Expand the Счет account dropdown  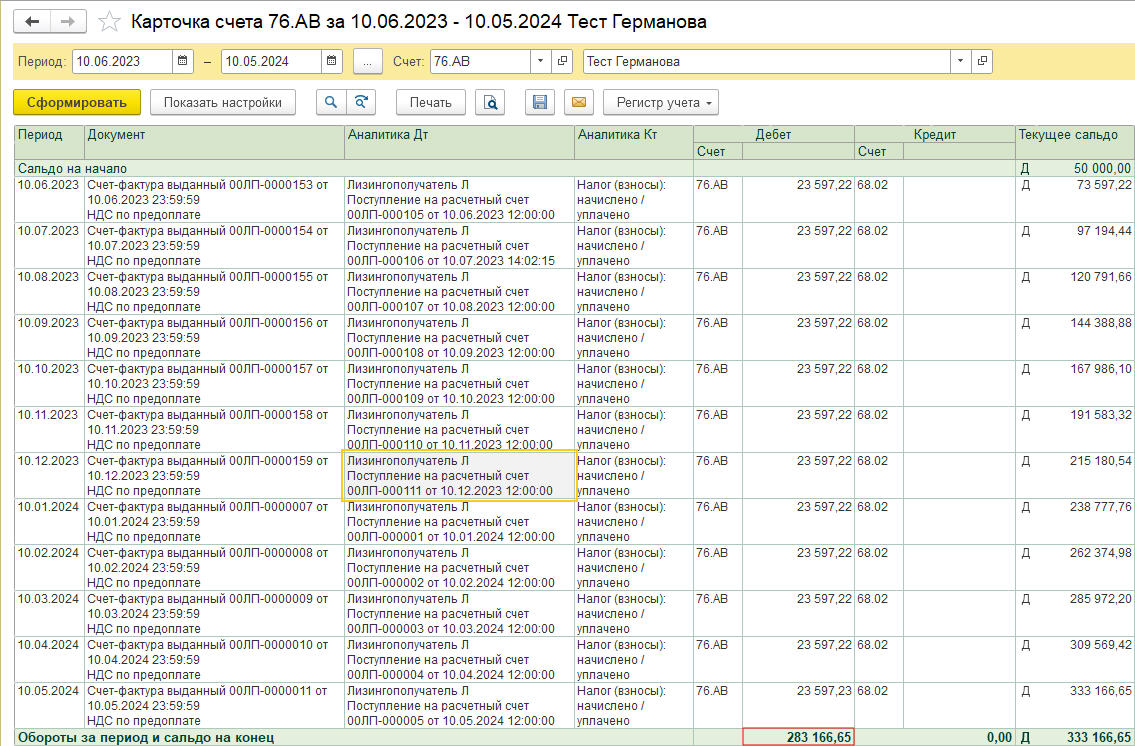[x=540, y=61]
